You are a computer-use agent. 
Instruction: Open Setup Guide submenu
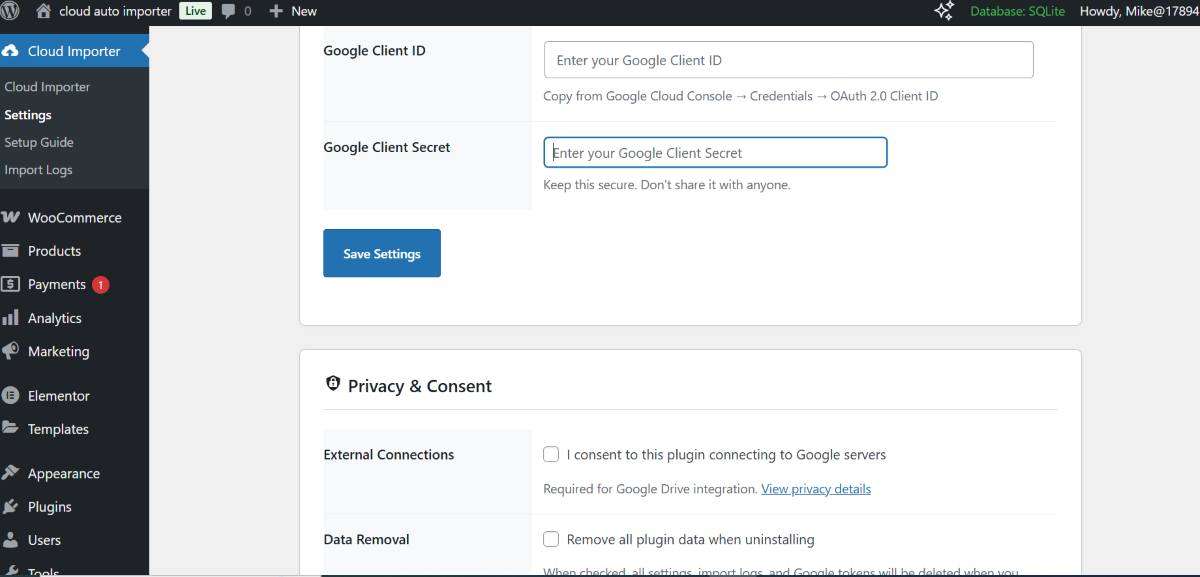pos(39,142)
